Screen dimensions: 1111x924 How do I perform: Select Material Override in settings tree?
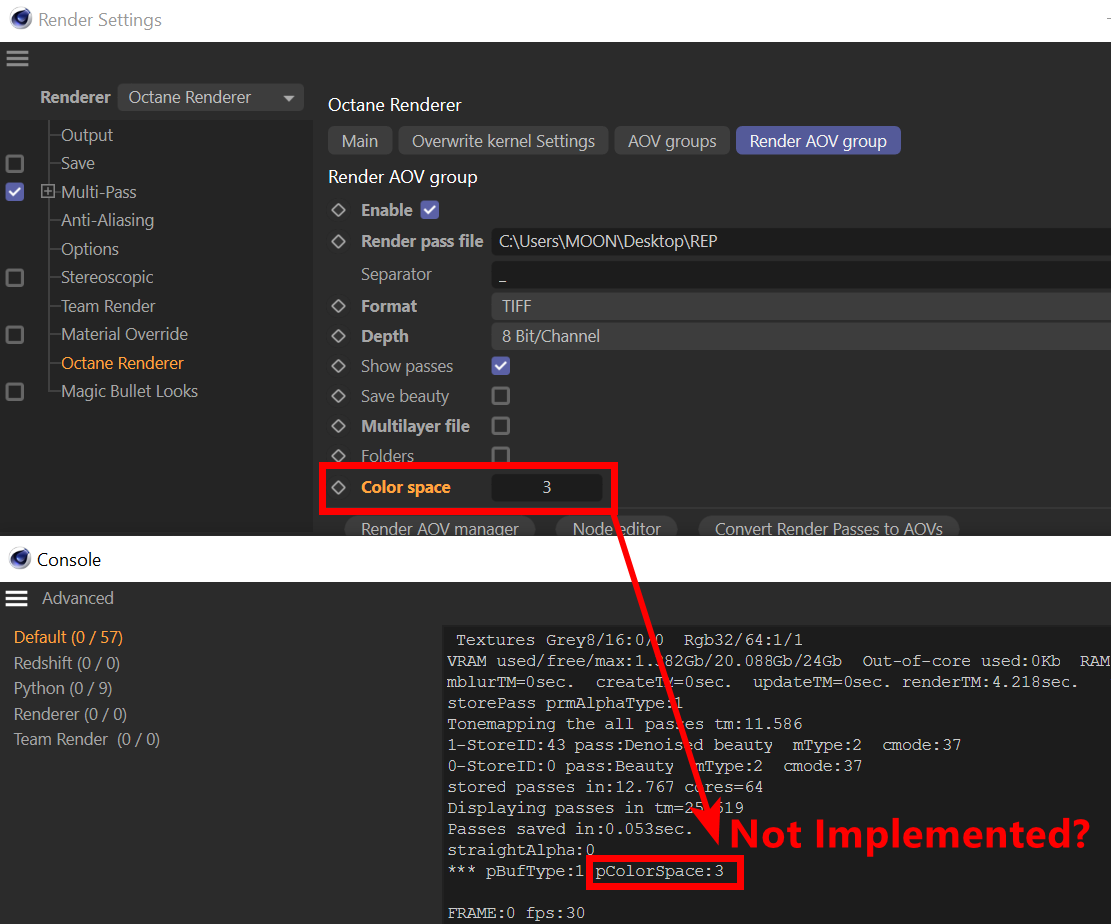click(124, 334)
